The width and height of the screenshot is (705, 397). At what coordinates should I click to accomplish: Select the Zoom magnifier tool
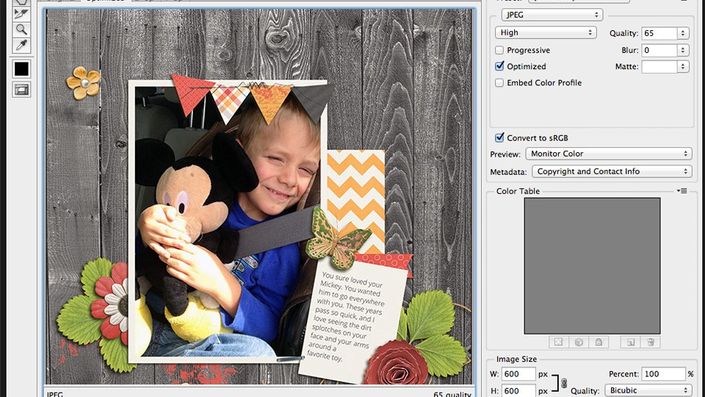click(21, 29)
